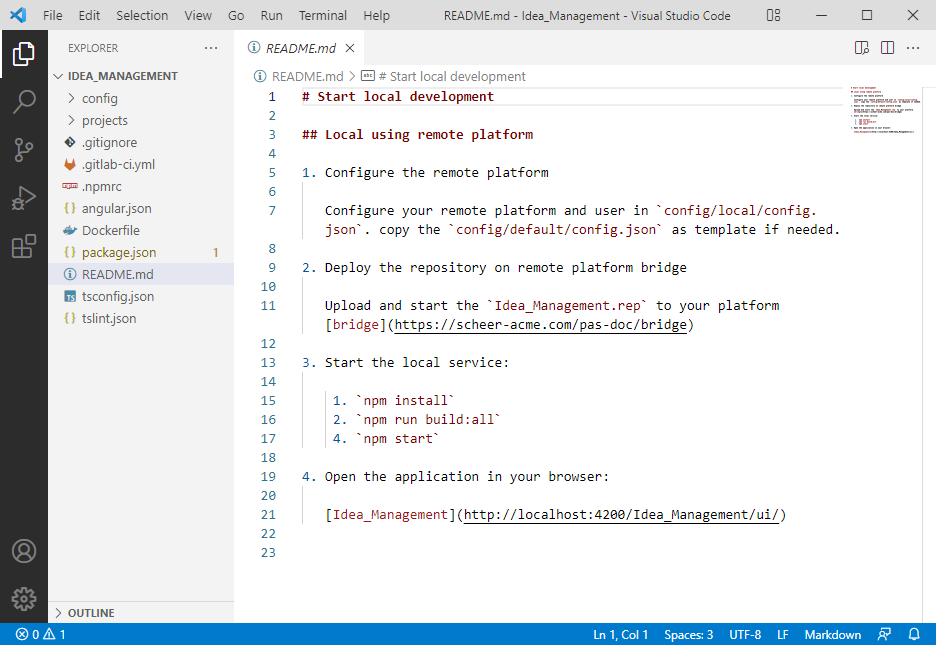
Task: Customize layout from title bar icon
Action: (x=774, y=16)
